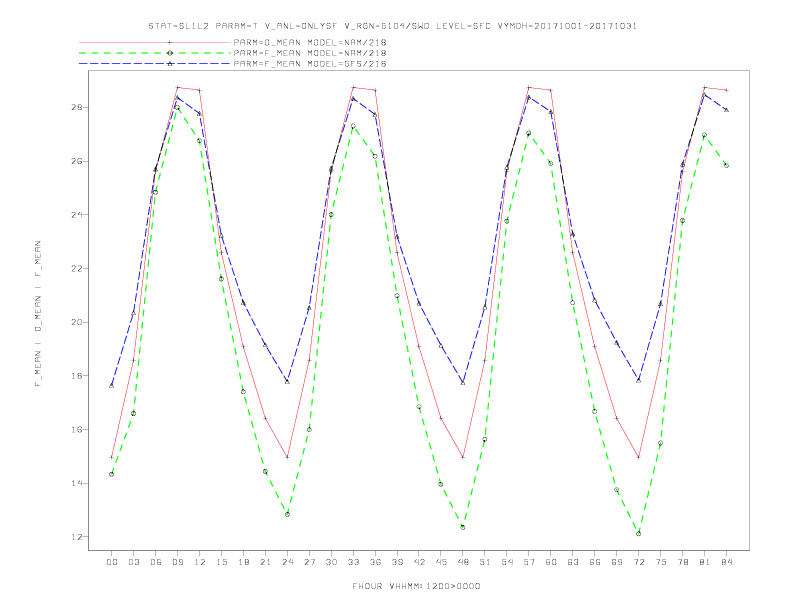Viewport: 792px width, 612px height.
Task: Click x-axis forecast hour label 78
Action: [683, 562]
